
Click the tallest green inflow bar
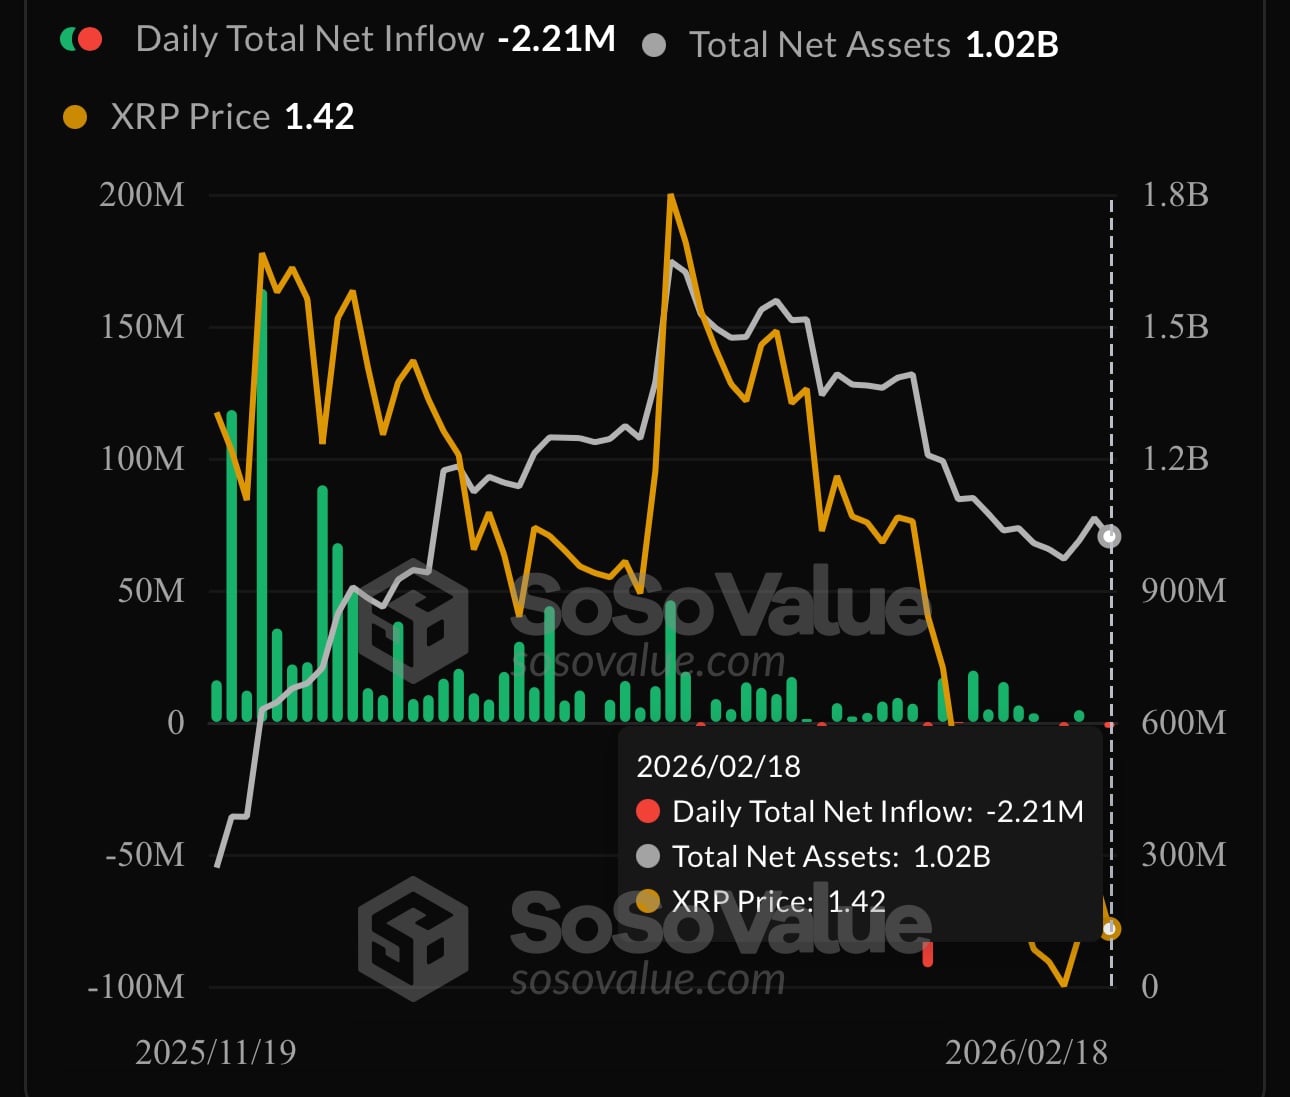pos(262,500)
